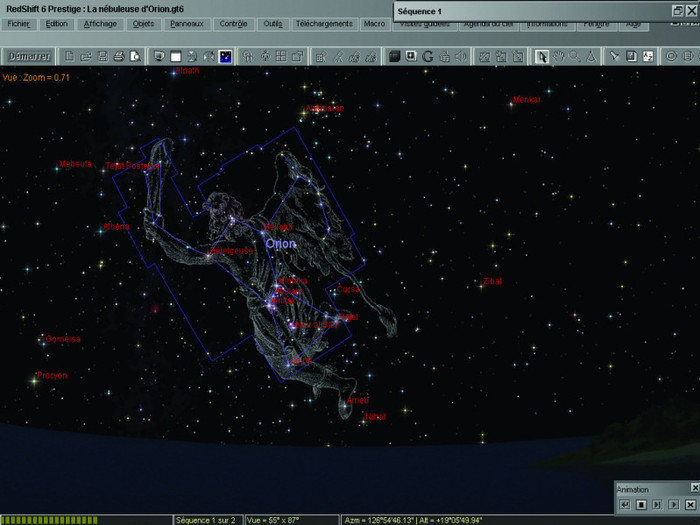
Task: Create a new file with the blank page icon
Action: 69,57
